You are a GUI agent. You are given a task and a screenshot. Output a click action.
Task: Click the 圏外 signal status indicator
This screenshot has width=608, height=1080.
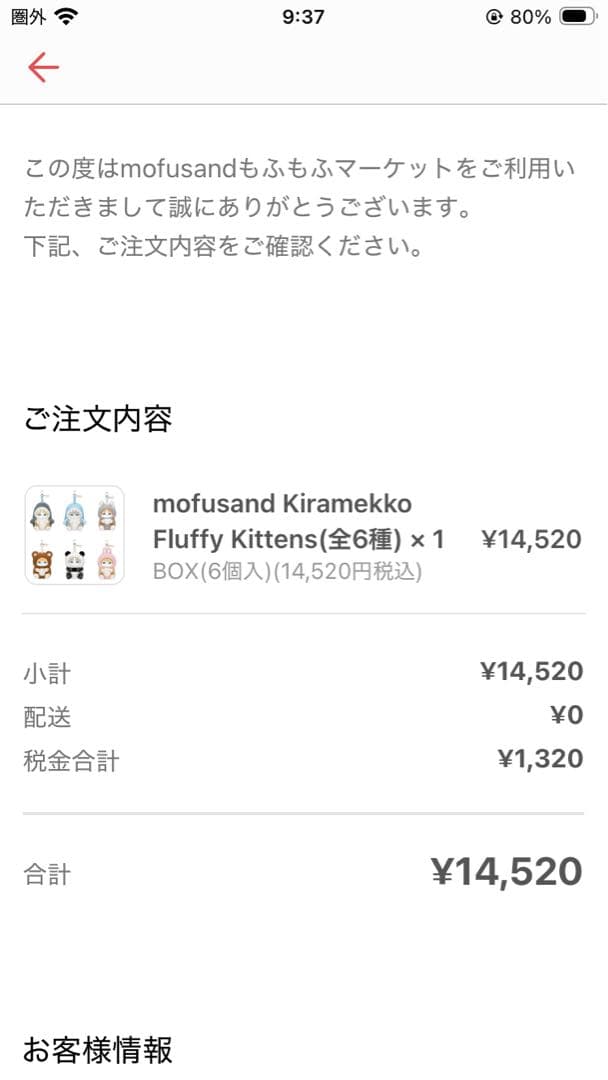pos(28,16)
